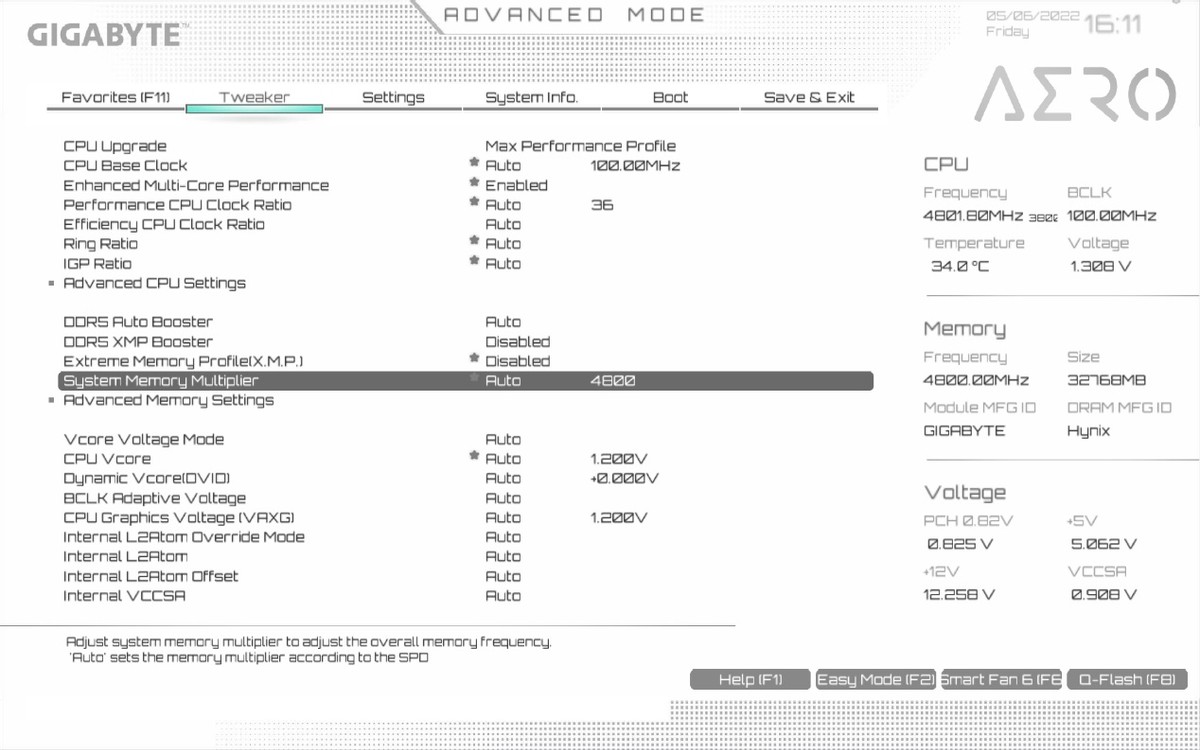Open Vcore Voltage Mode value

(503, 439)
